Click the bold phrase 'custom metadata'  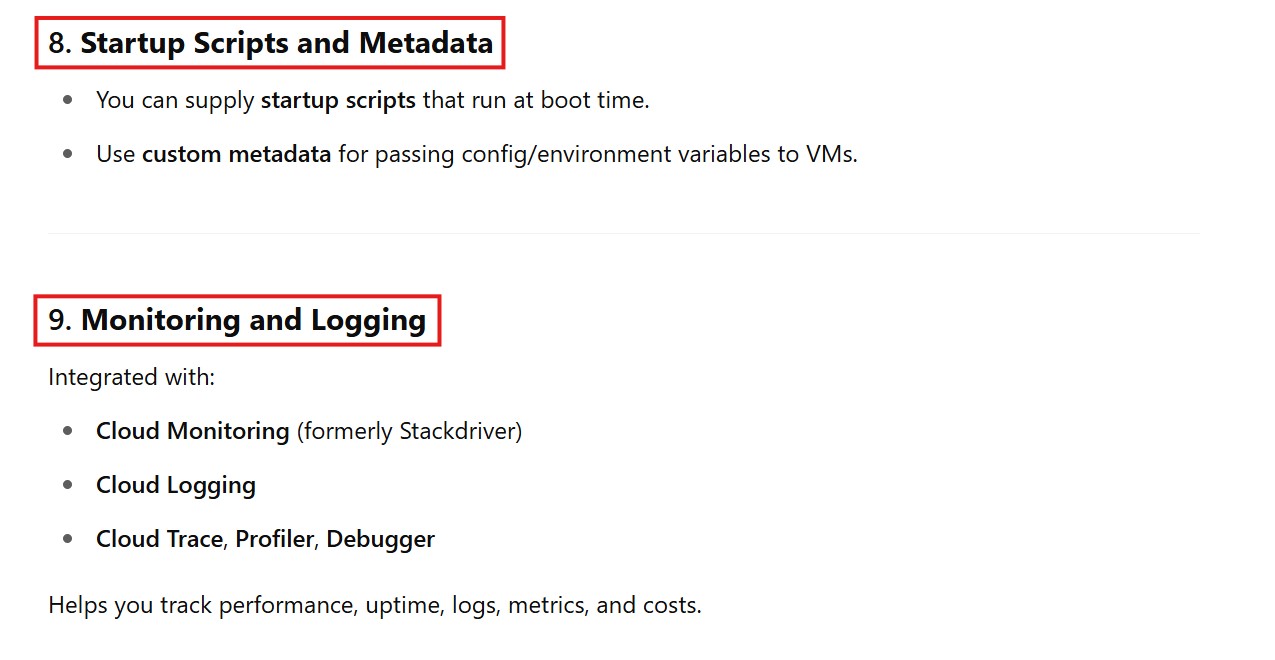[236, 154]
